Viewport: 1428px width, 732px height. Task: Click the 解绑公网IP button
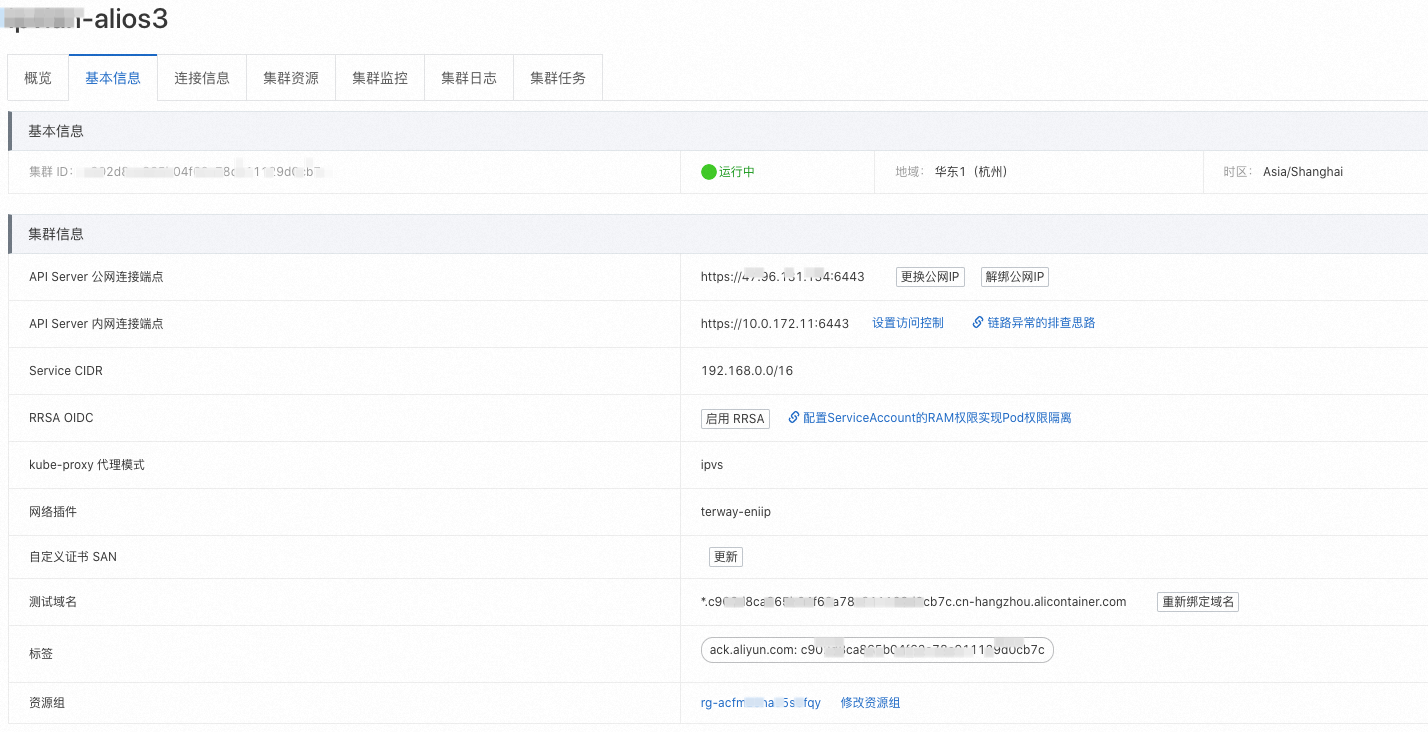coord(1015,277)
